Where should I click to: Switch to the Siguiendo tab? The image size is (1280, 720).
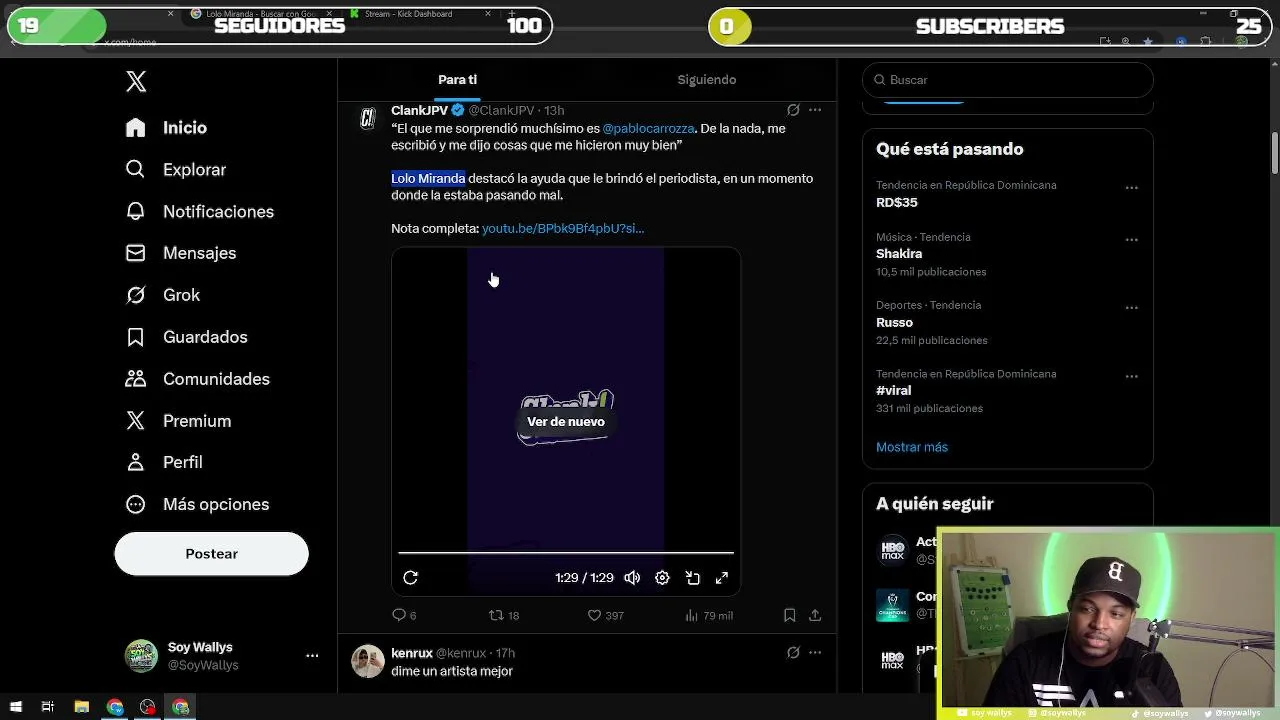click(x=707, y=80)
